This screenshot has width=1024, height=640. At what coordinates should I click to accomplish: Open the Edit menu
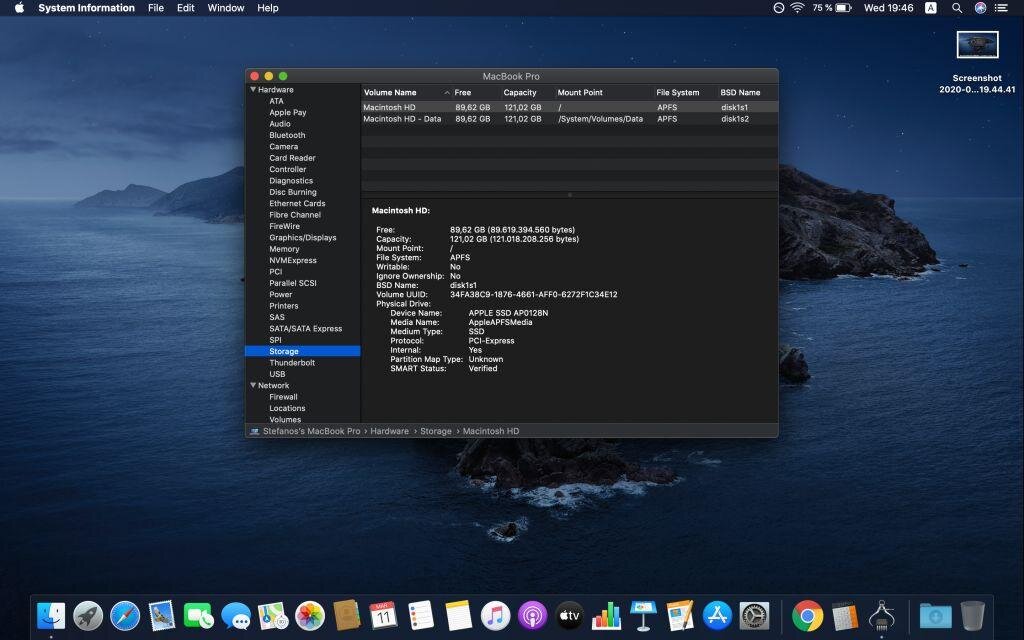(x=185, y=8)
